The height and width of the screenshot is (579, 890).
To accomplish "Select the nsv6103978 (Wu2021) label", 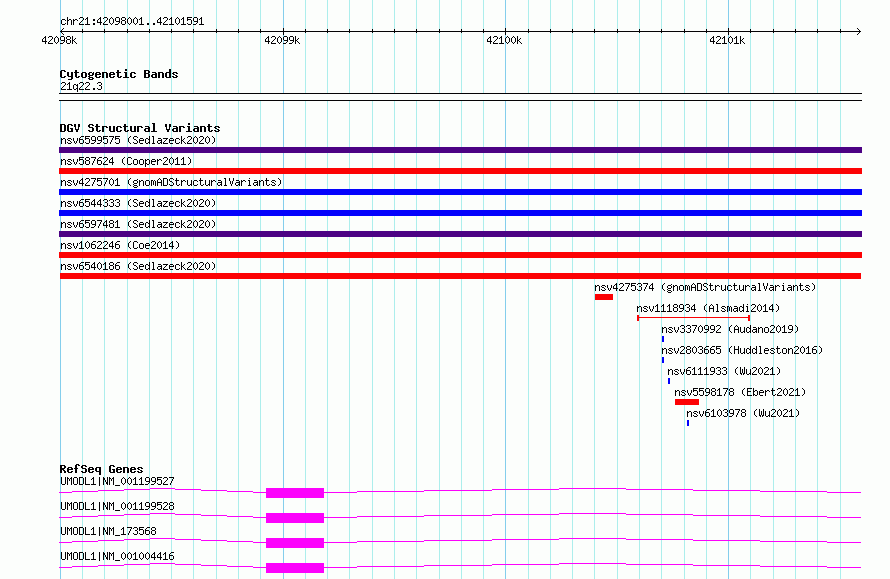I will click(x=743, y=413).
